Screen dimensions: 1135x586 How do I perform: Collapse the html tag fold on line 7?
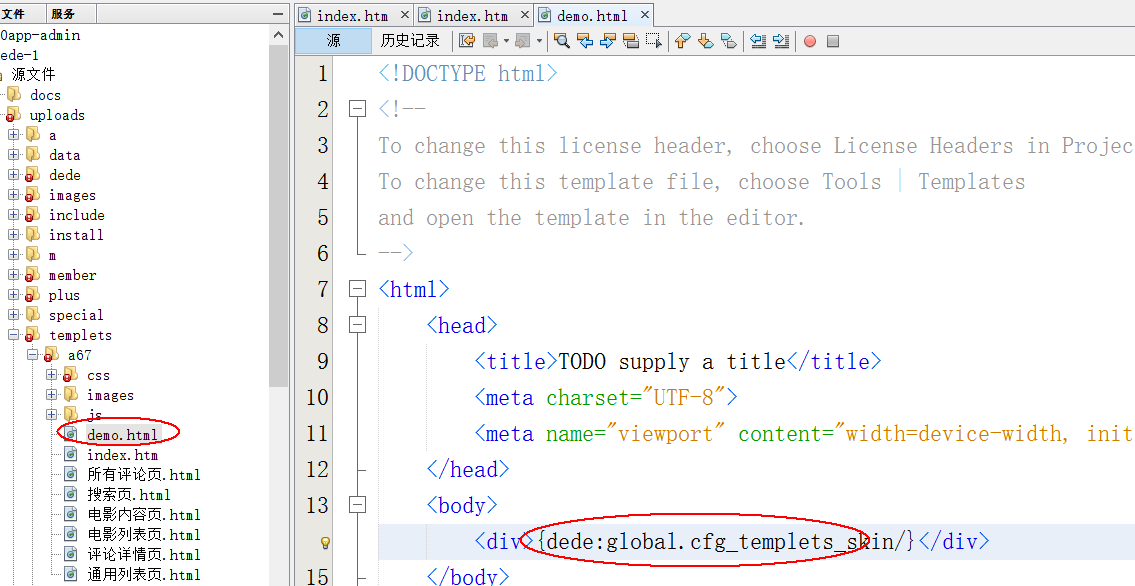pyautogui.click(x=357, y=289)
